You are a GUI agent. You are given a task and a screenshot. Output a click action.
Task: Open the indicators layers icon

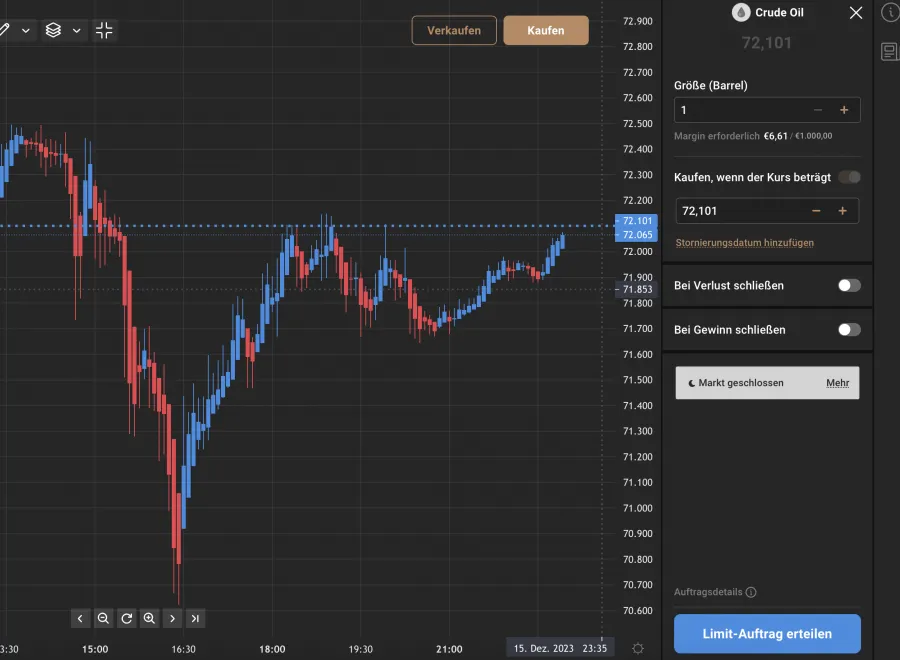pyautogui.click(x=55, y=30)
